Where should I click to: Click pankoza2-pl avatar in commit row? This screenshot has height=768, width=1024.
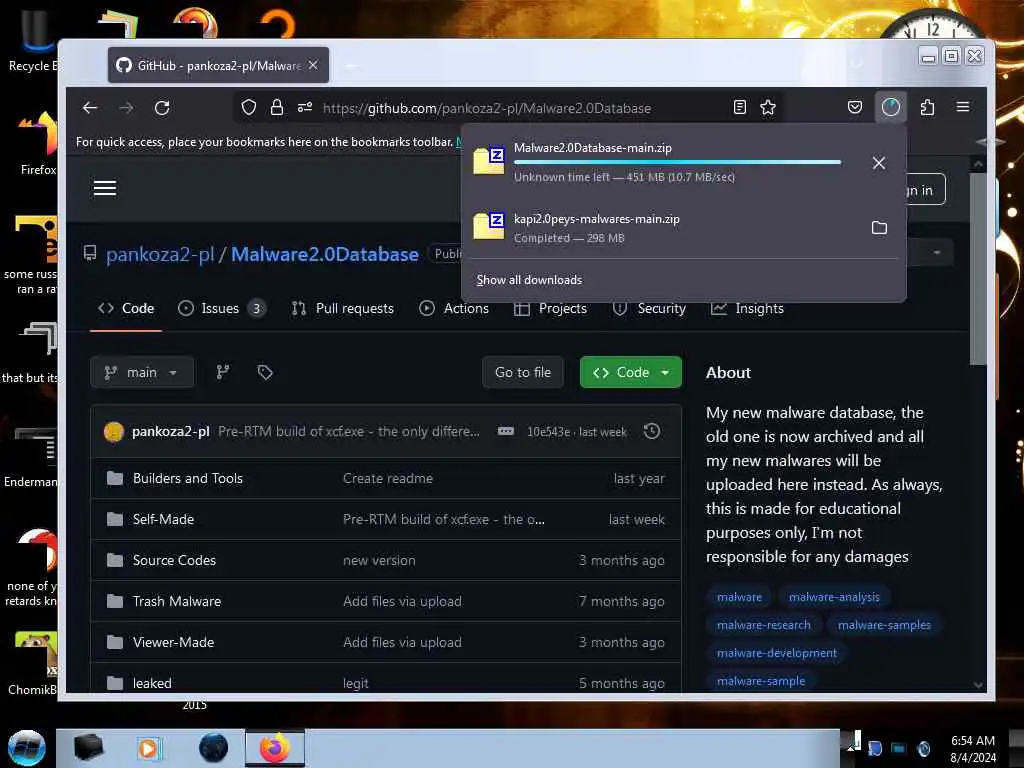click(114, 432)
